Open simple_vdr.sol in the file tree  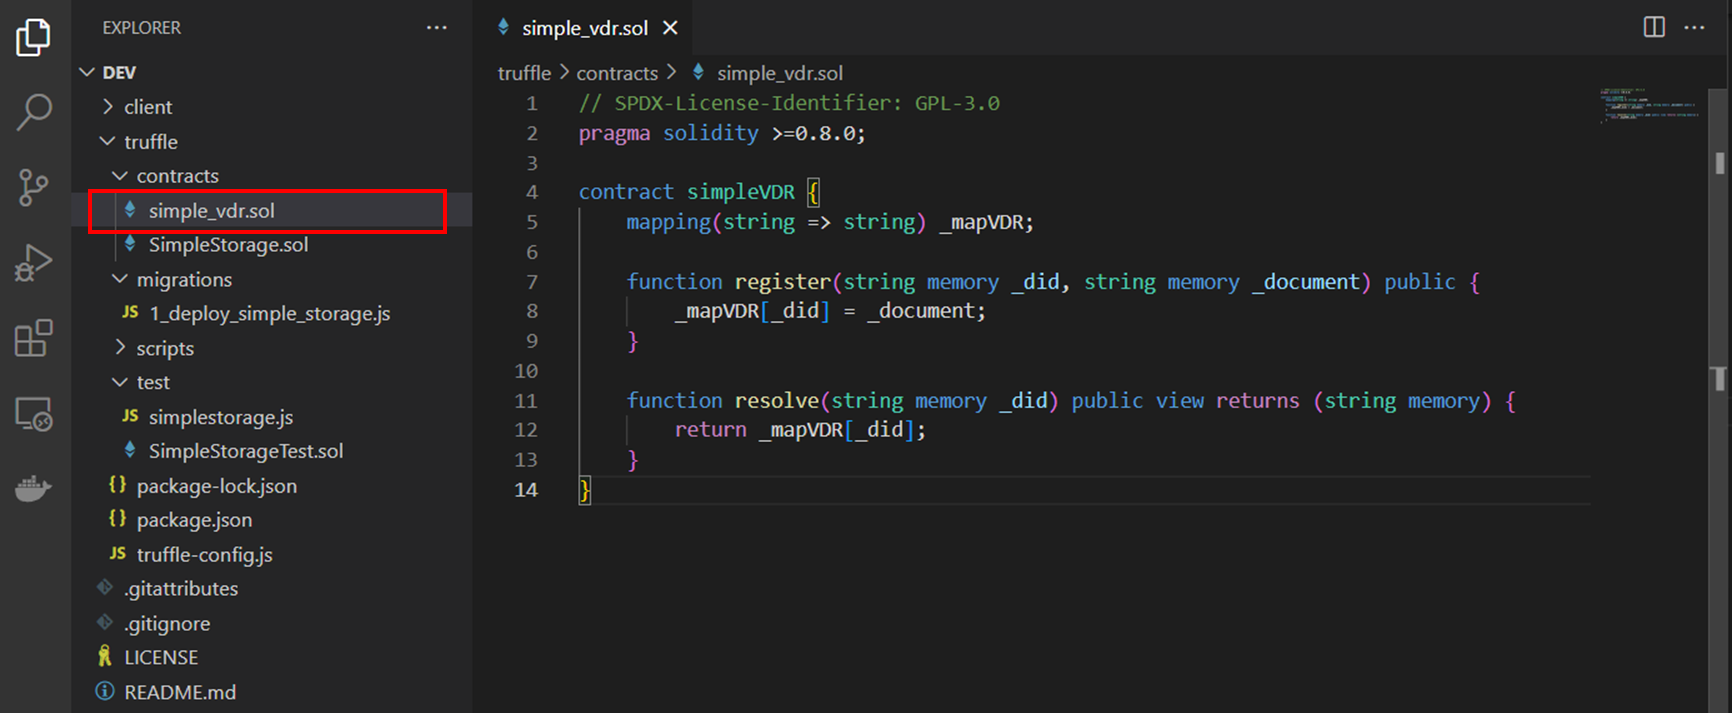click(x=272, y=210)
